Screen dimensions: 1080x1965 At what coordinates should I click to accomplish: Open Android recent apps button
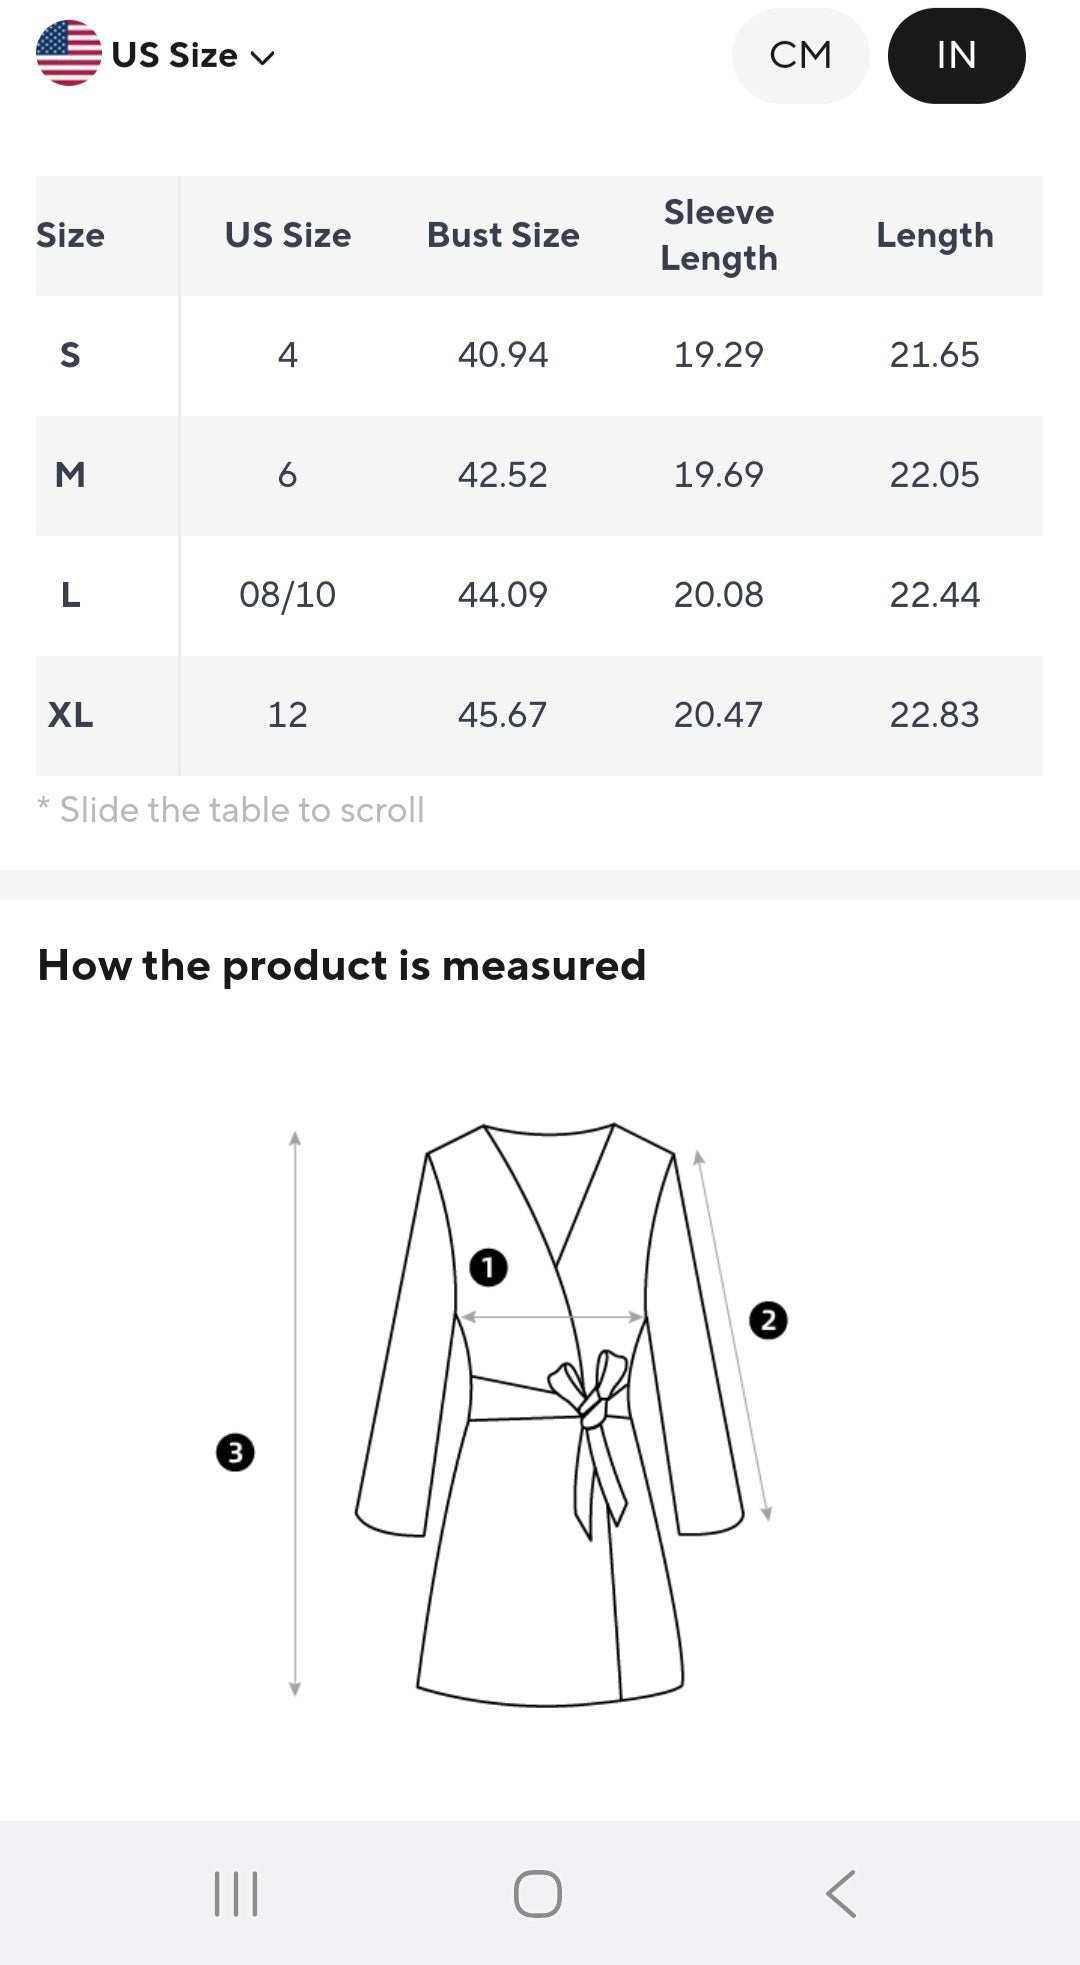[236, 1893]
